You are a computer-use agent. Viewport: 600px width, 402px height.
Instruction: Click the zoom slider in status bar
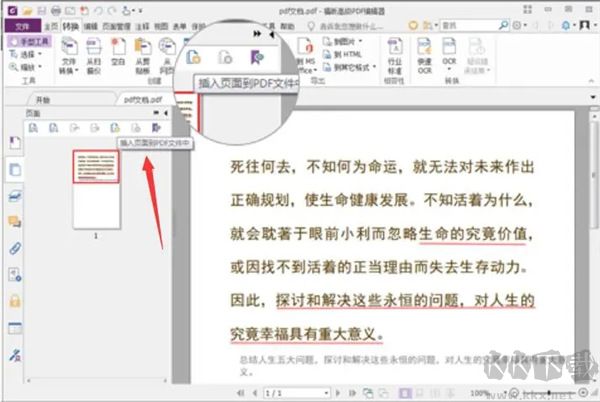(549, 393)
